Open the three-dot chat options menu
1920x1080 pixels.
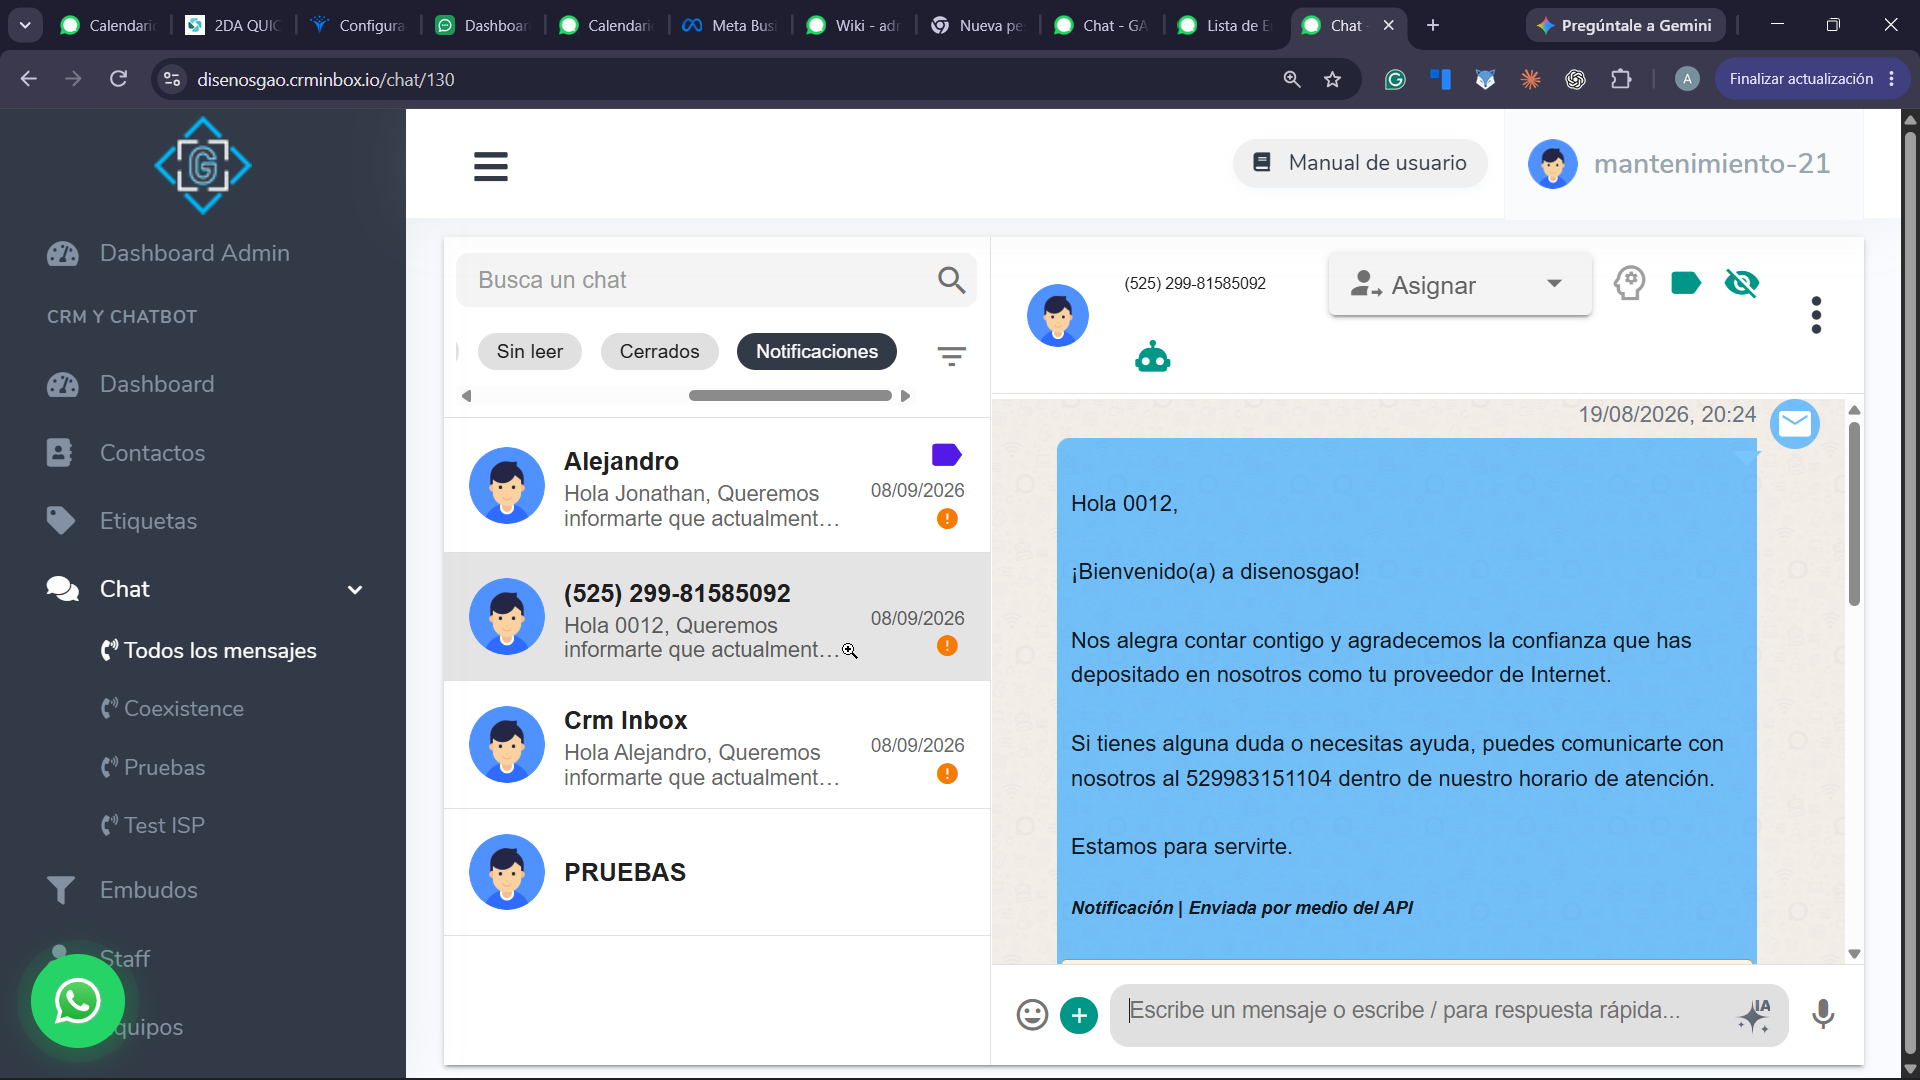[x=1816, y=315]
